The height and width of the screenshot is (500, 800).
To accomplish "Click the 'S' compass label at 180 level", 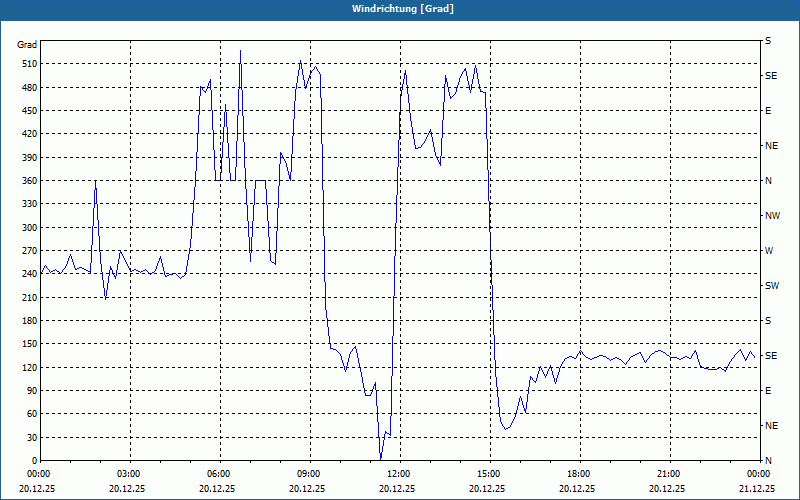I will pyautogui.click(x=768, y=321).
